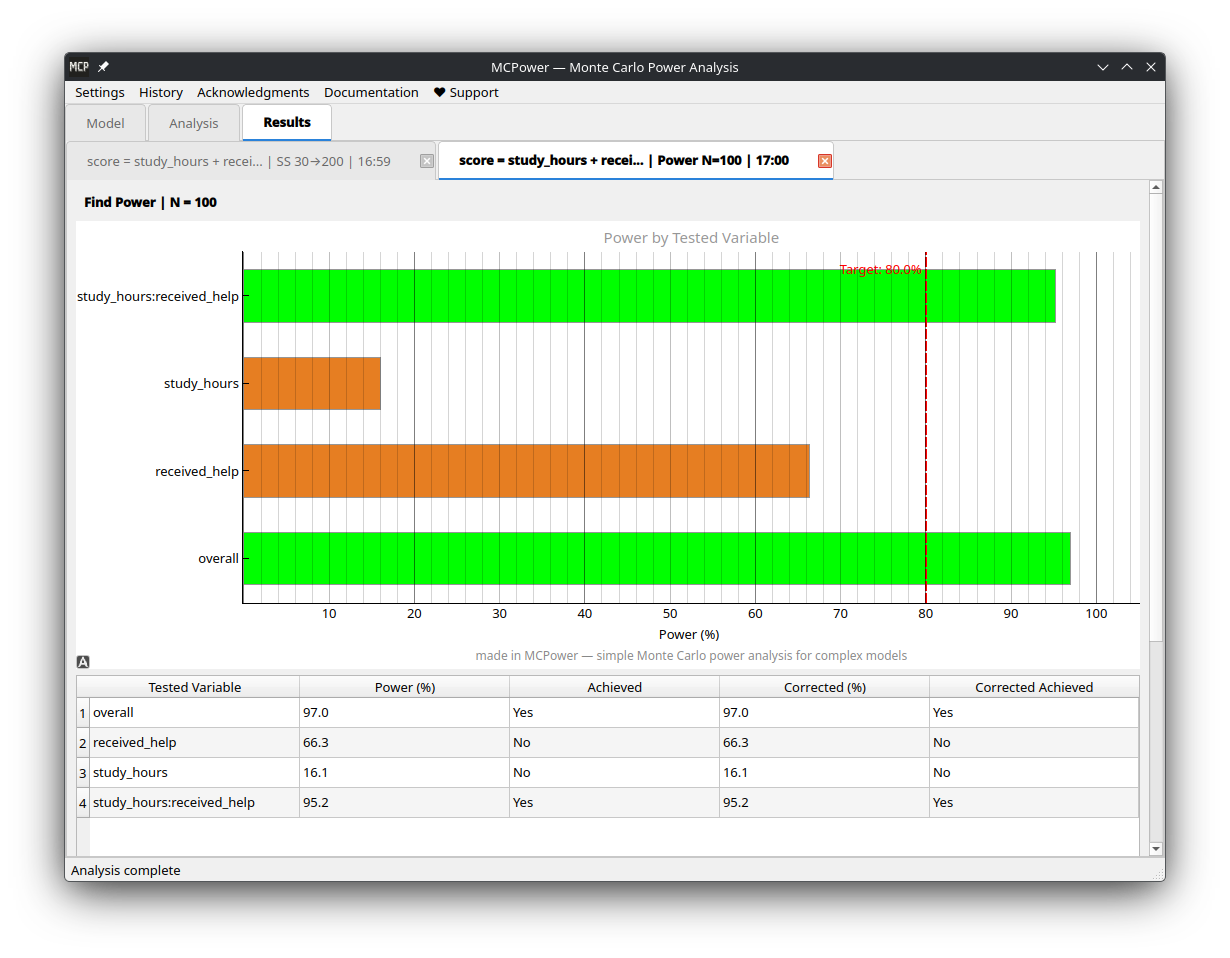Click the green study_hours:received_help bar
Viewport: 1230px width, 958px height.
point(650,295)
